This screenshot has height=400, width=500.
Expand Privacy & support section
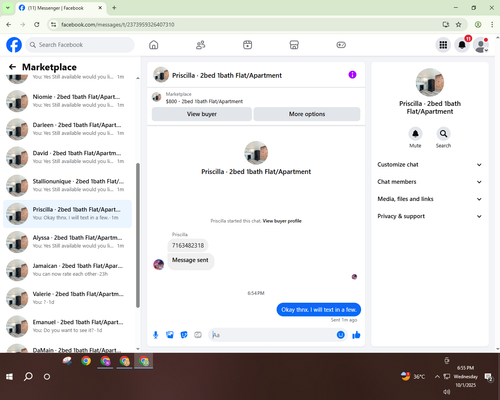(x=430, y=216)
